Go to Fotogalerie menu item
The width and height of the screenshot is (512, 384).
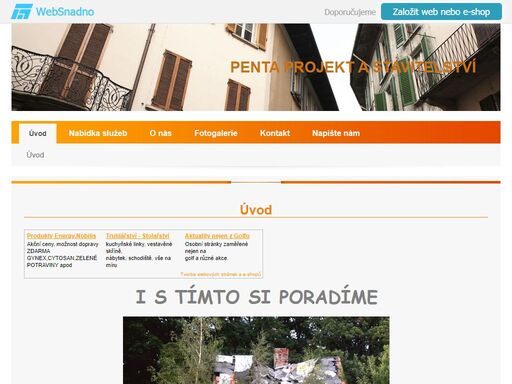coord(216,133)
